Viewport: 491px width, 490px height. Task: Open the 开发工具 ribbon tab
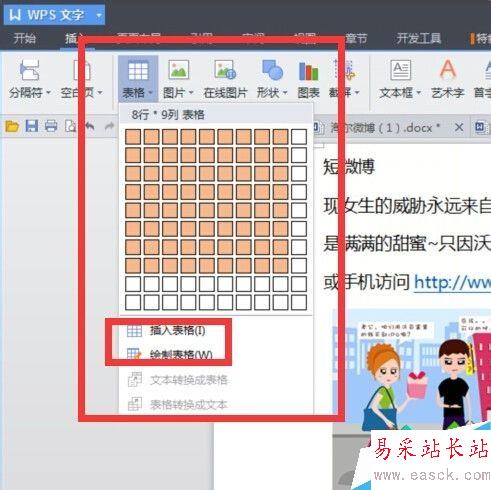pos(419,39)
